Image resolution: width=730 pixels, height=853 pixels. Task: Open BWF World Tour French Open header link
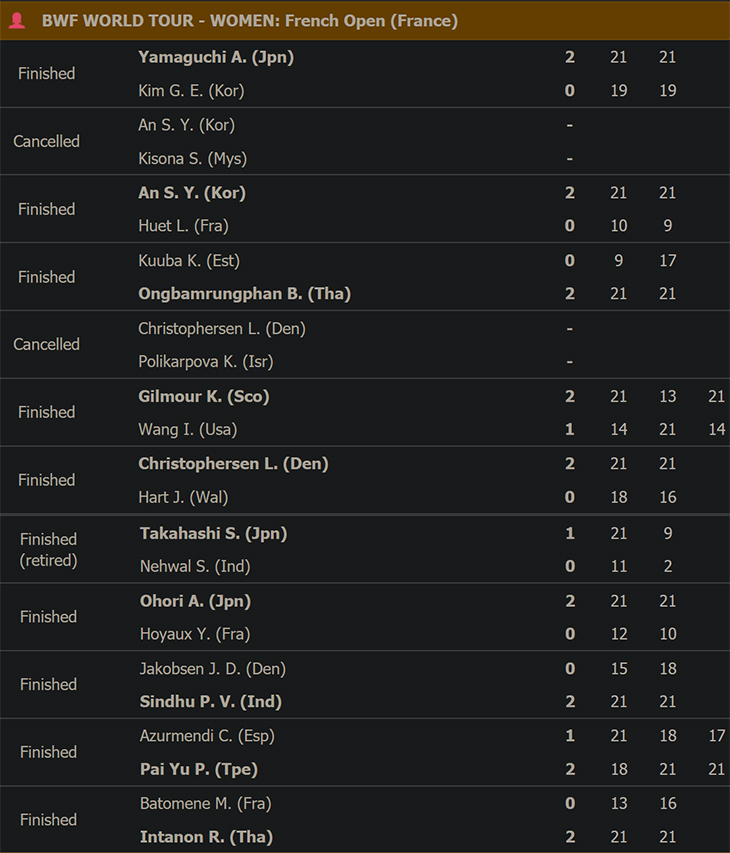(250, 21)
